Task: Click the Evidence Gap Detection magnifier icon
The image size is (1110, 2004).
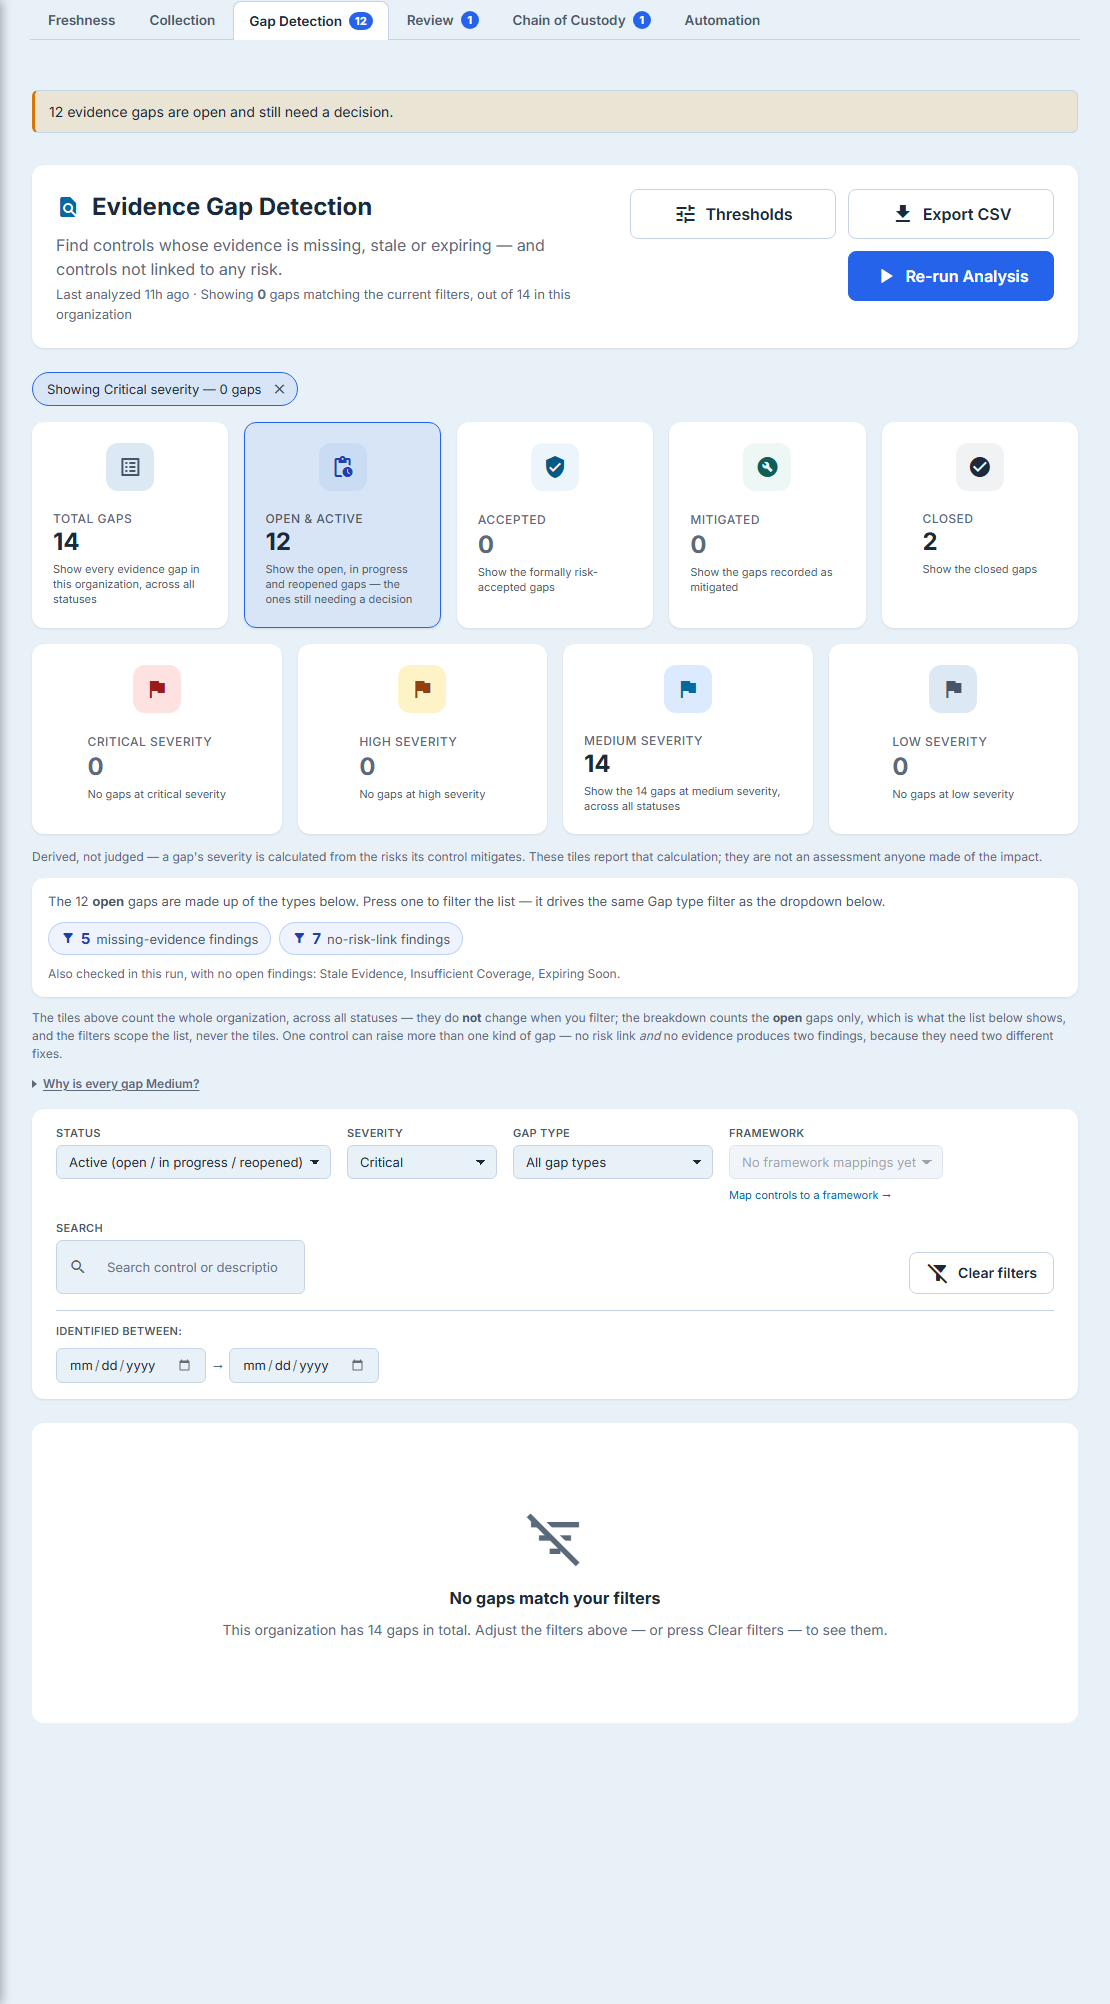Action: (x=68, y=207)
